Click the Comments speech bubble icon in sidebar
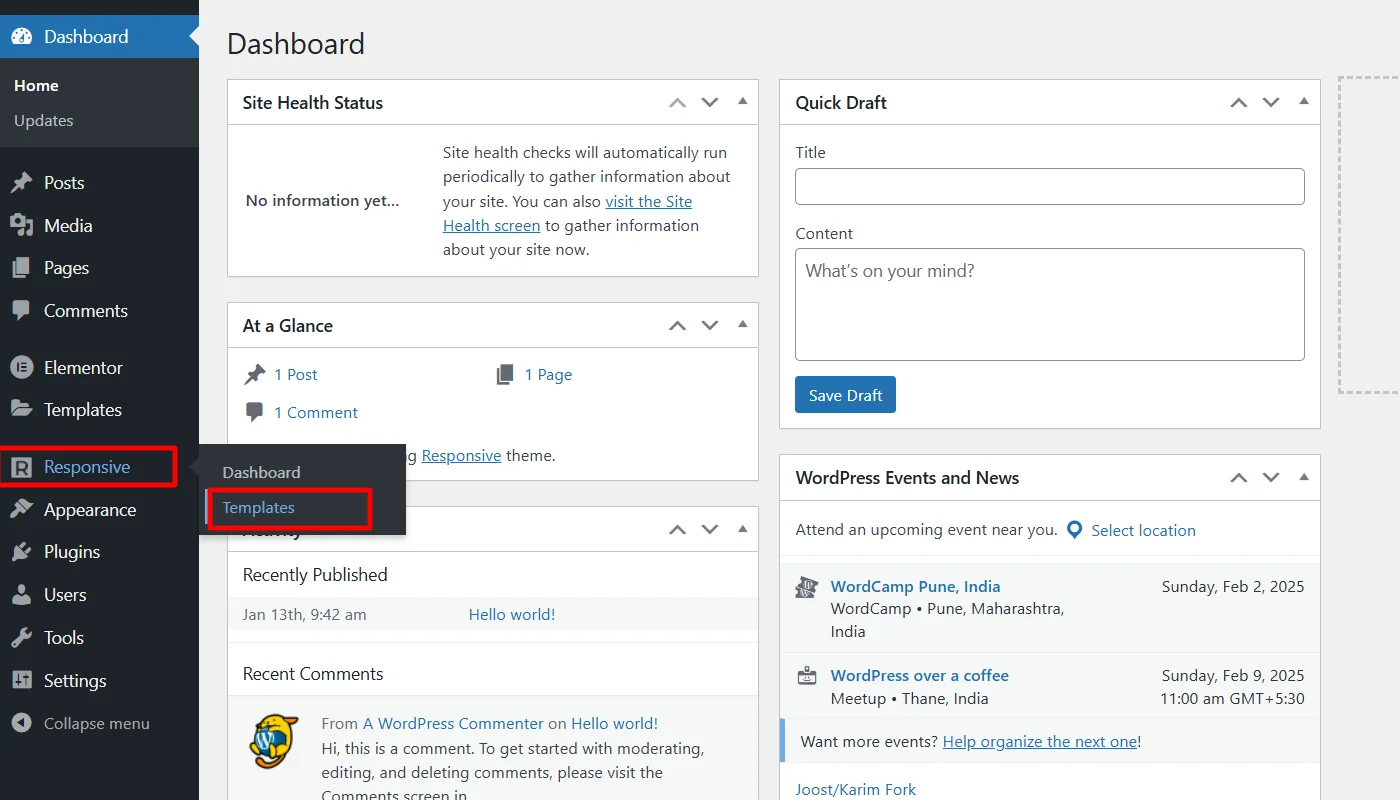This screenshot has width=1400, height=800. (x=21, y=311)
